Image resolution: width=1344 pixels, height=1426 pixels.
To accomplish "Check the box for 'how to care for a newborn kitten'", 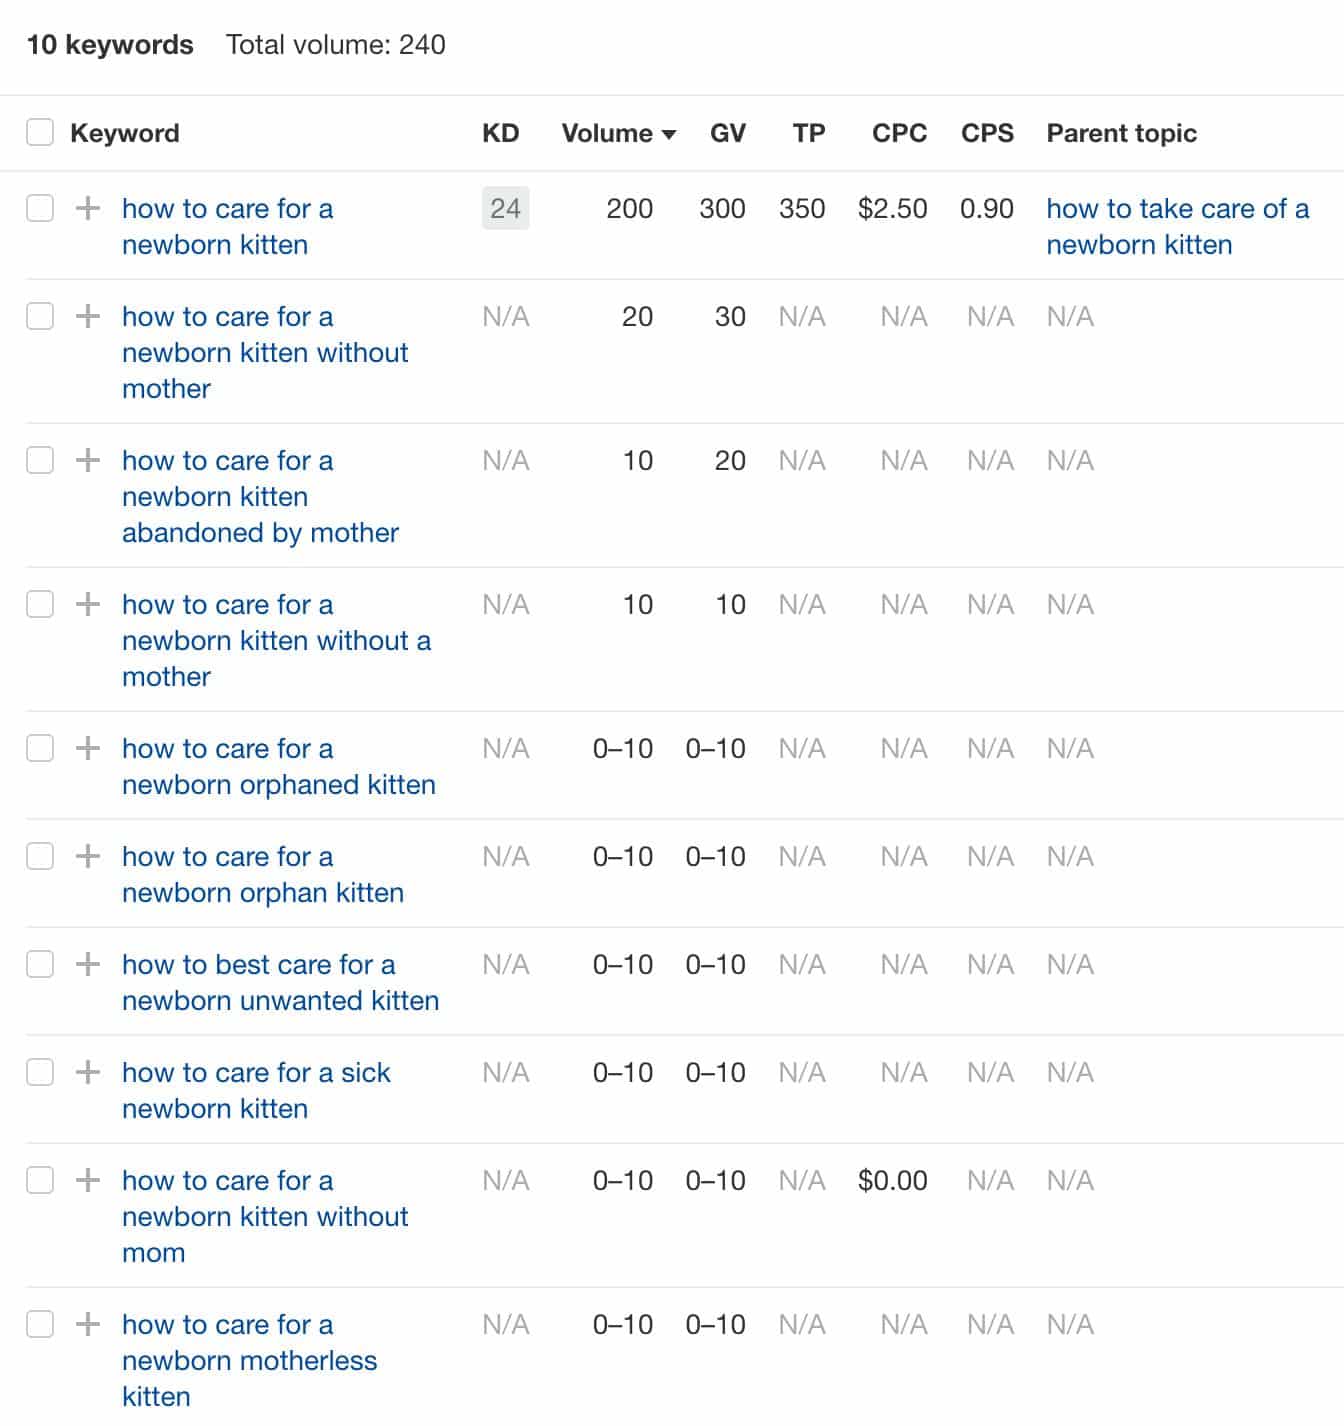I will pyautogui.click(x=40, y=208).
